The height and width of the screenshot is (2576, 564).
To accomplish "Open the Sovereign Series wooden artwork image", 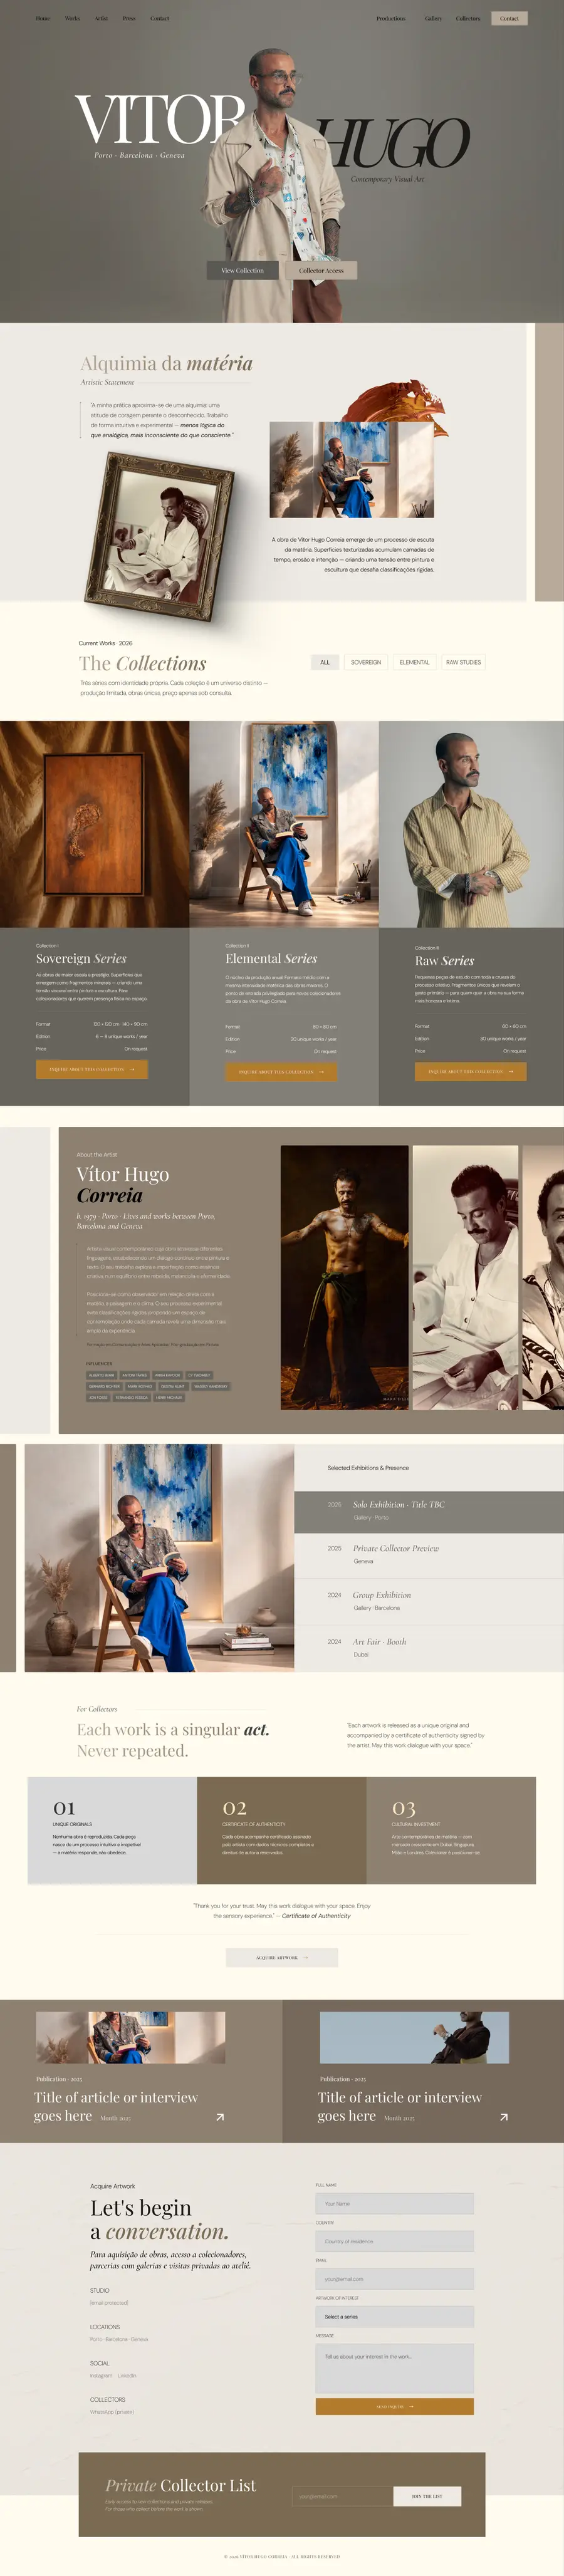I will tap(94, 824).
